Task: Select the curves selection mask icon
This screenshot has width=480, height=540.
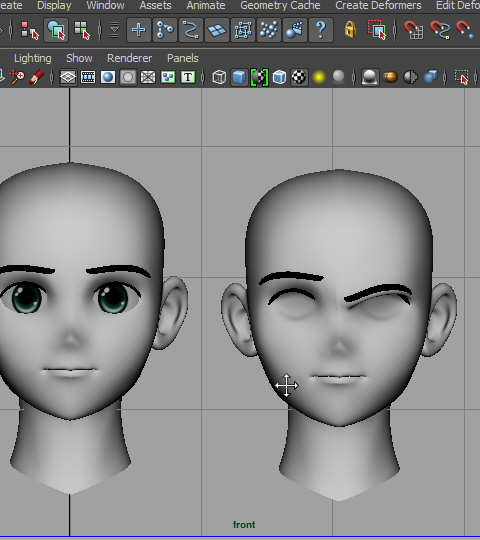Action: click(x=191, y=30)
